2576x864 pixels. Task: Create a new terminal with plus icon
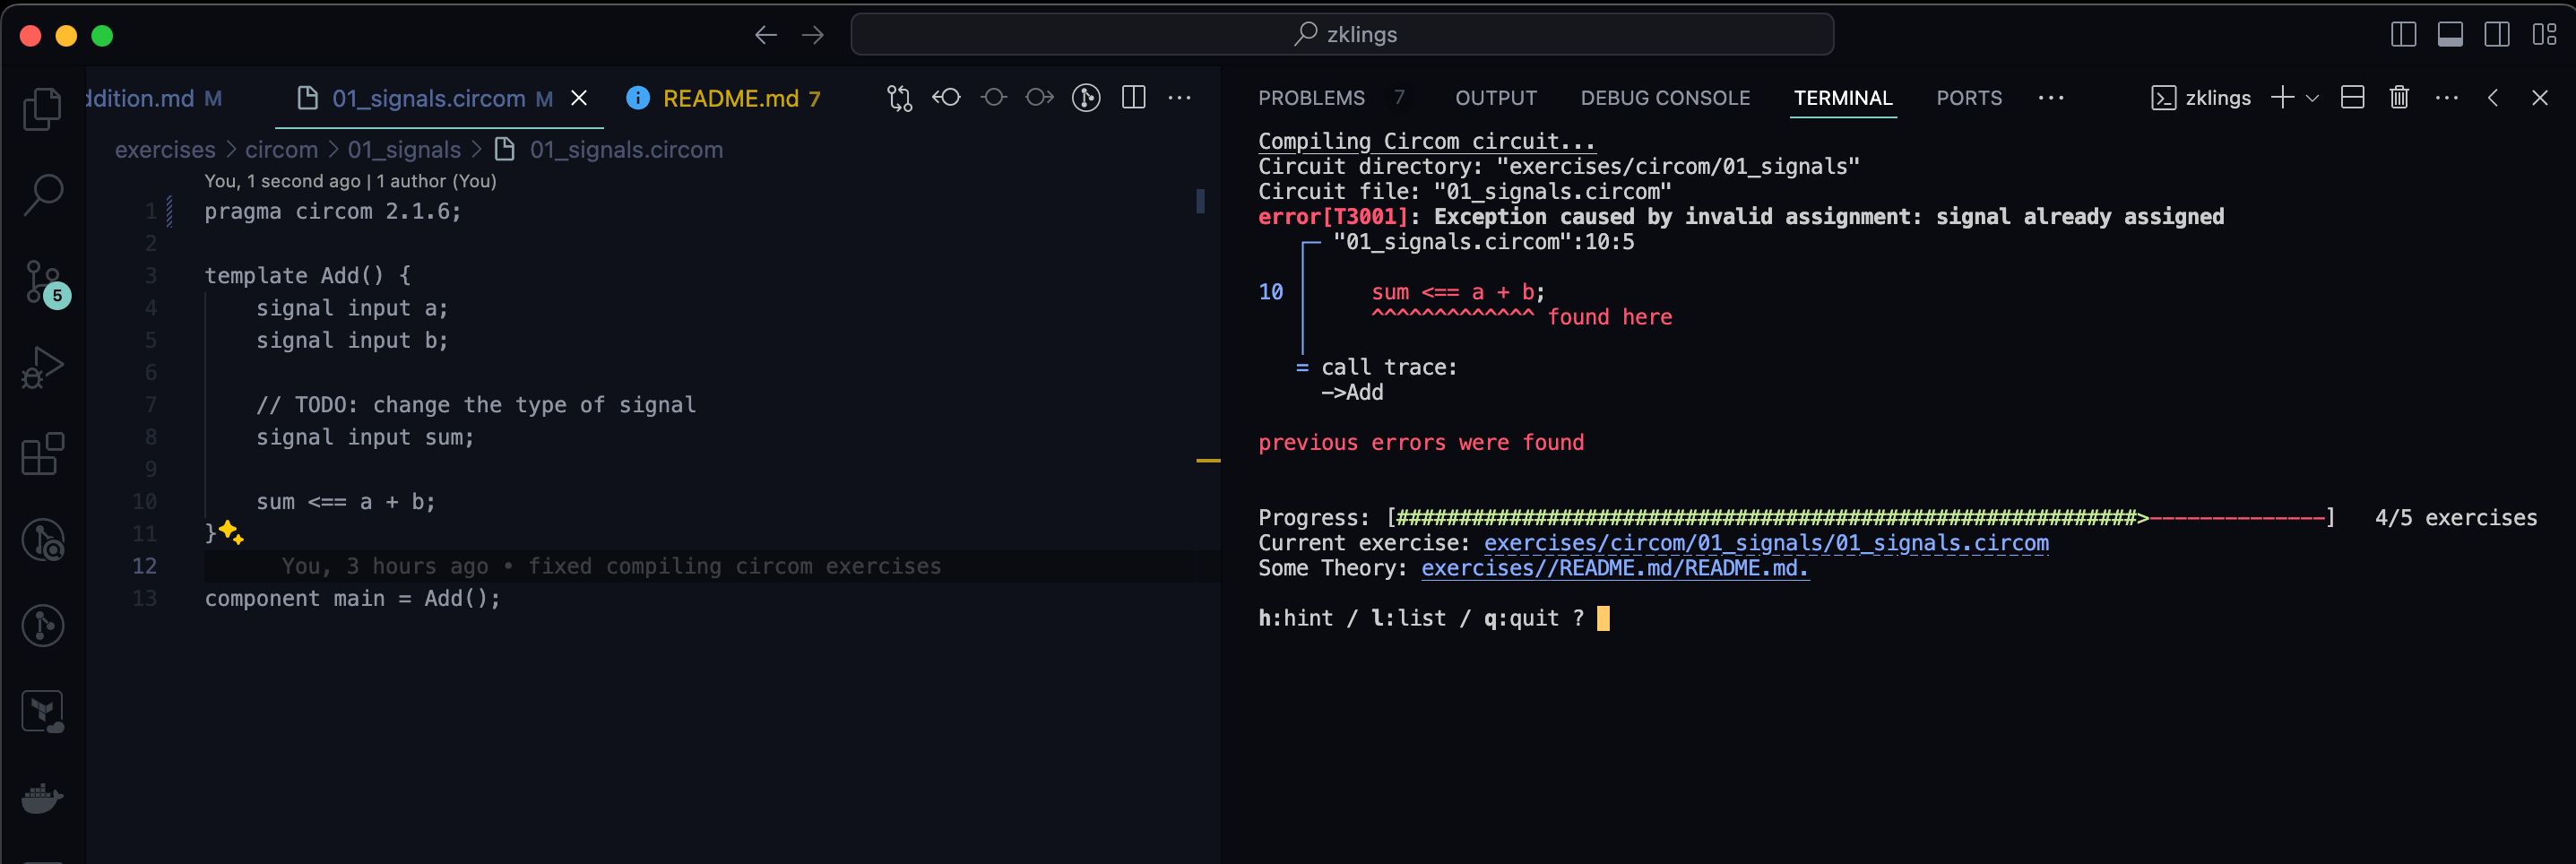pyautogui.click(x=2282, y=97)
